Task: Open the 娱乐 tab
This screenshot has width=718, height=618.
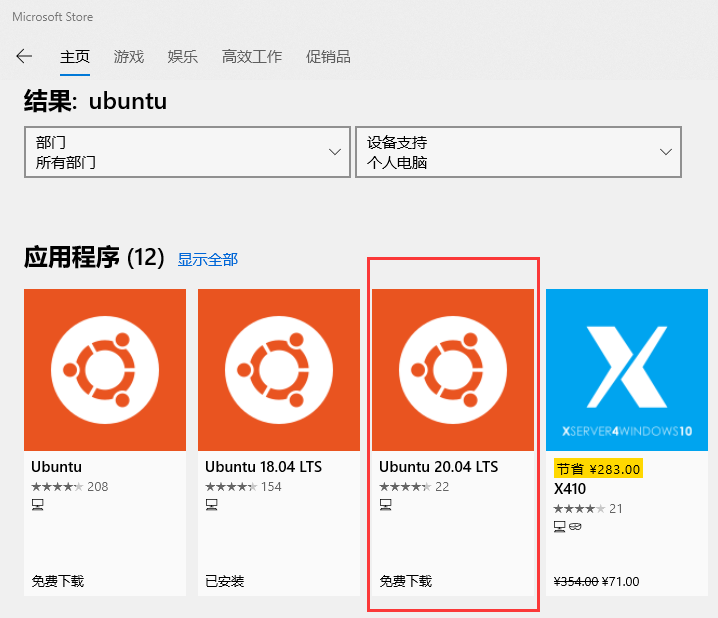Action: point(183,56)
